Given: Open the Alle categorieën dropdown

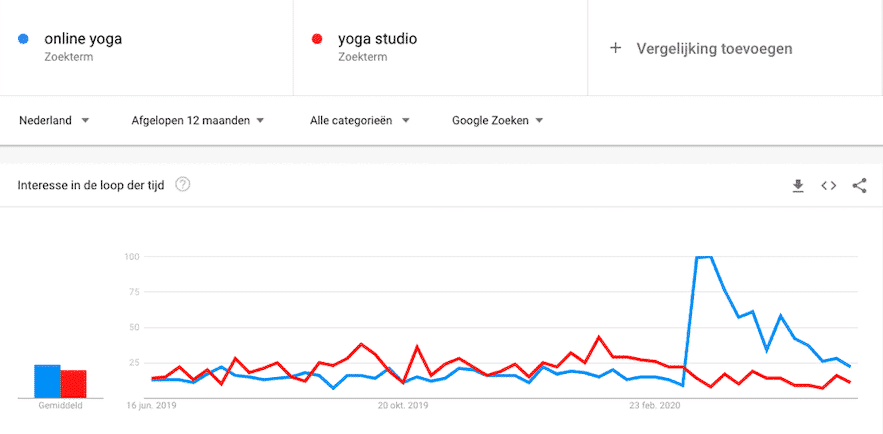Looking at the screenshot, I should (359, 120).
